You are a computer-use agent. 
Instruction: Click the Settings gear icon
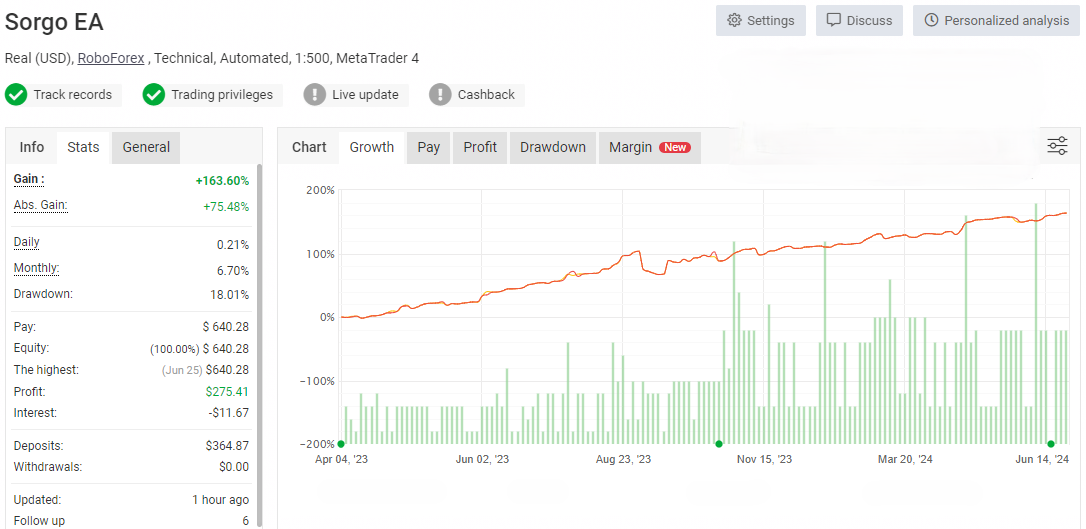tap(735, 21)
